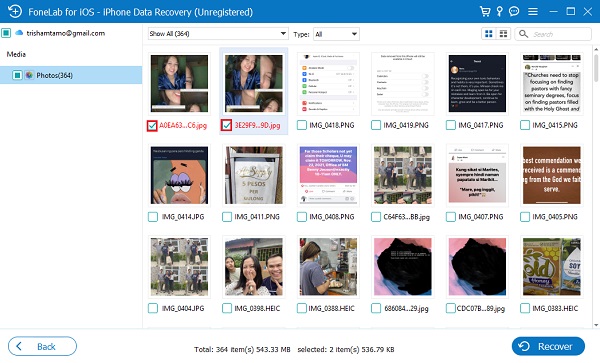Select the IMG_0415.PNG churches quote thumbnail
The height and width of the screenshot is (363, 600).
click(x=552, y=83)
